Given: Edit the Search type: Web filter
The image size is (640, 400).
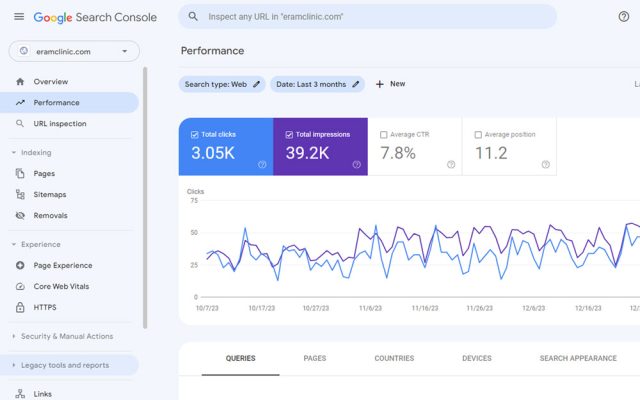Looking at the screenshot, I should (223, 84).
